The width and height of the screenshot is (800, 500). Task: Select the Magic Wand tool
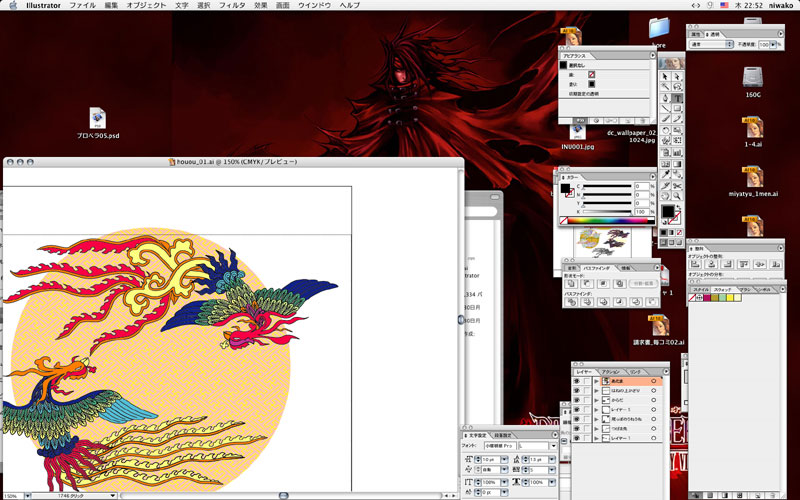pyautogui.click(x=665, y=87)
